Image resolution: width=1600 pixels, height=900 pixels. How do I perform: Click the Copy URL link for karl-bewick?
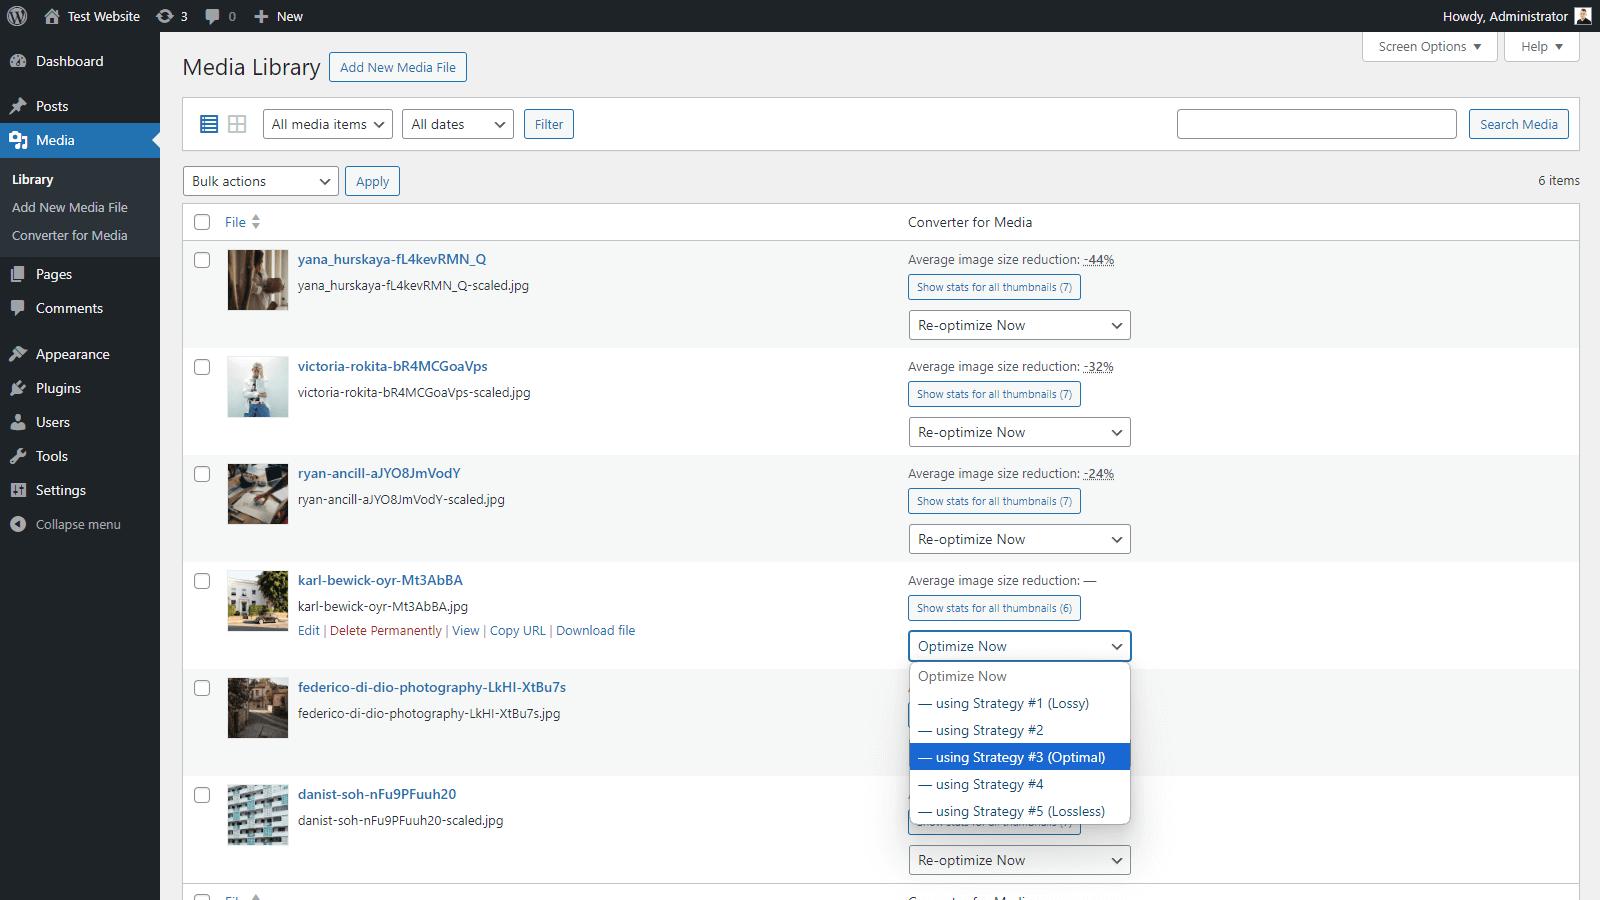point(517,631)
